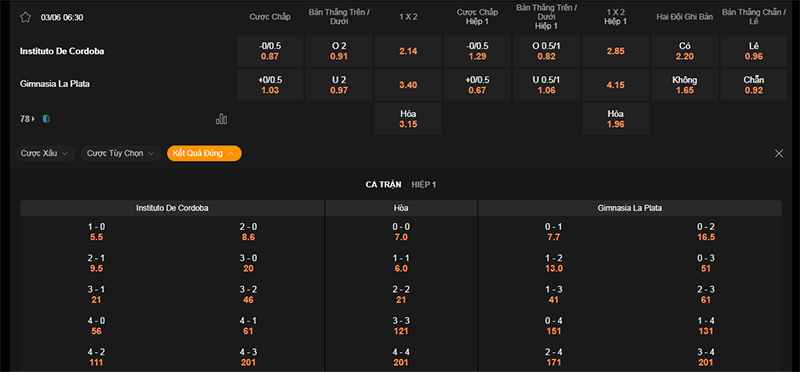This screenshot has height=372, width=800.
Task: Select even goals Chẵn at 0.92
Action: (754, 85)
